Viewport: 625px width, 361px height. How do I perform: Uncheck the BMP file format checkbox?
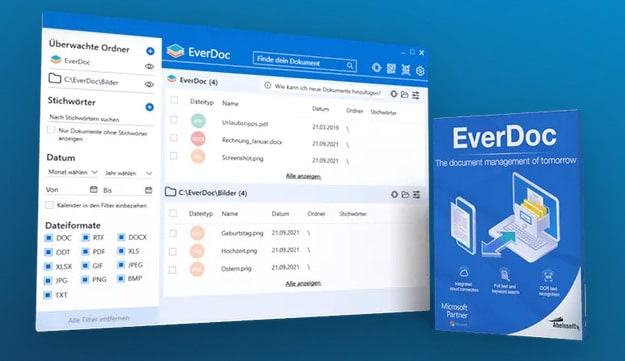click(121, 279)
